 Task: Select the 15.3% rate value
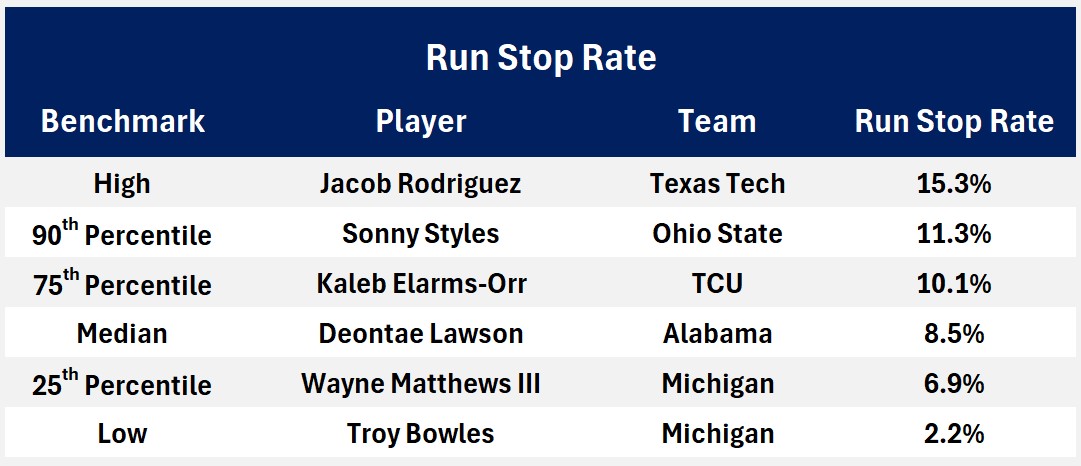click(x=954, y=184)
